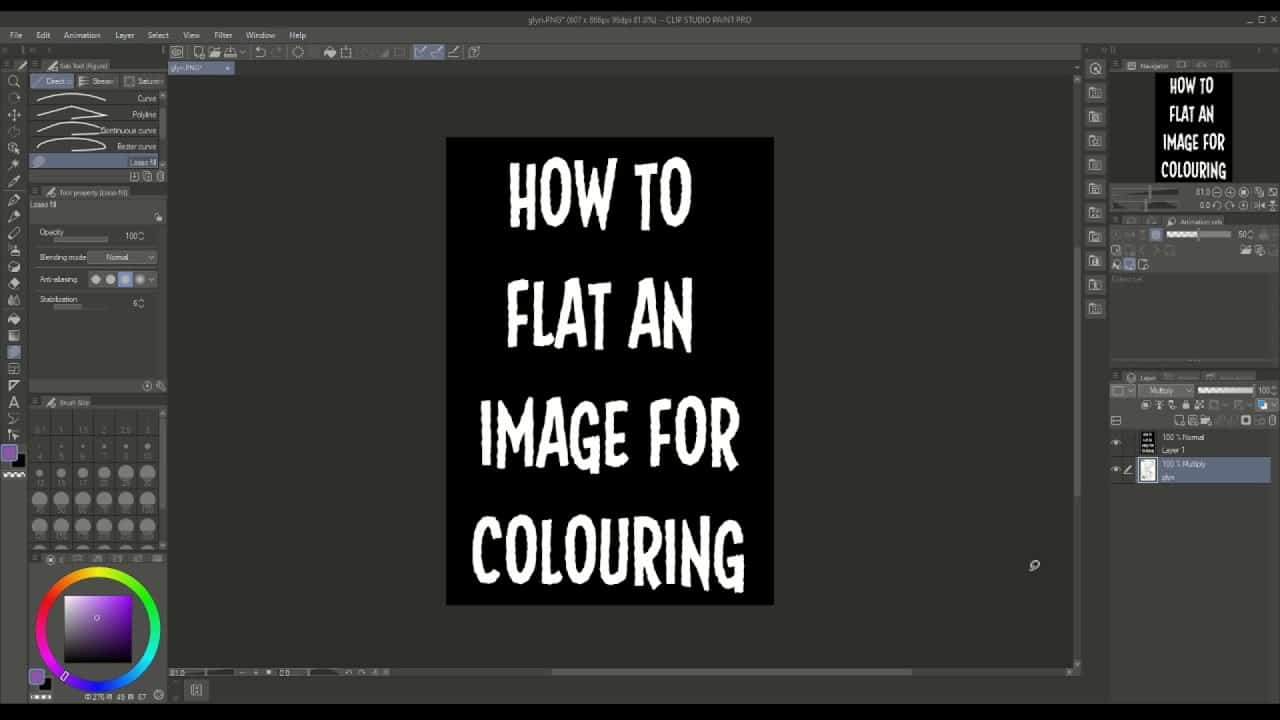This screenshot has width=1280, height=720.
Task: Select the Zoom magnifier tool
Action: tap(14, 82)
